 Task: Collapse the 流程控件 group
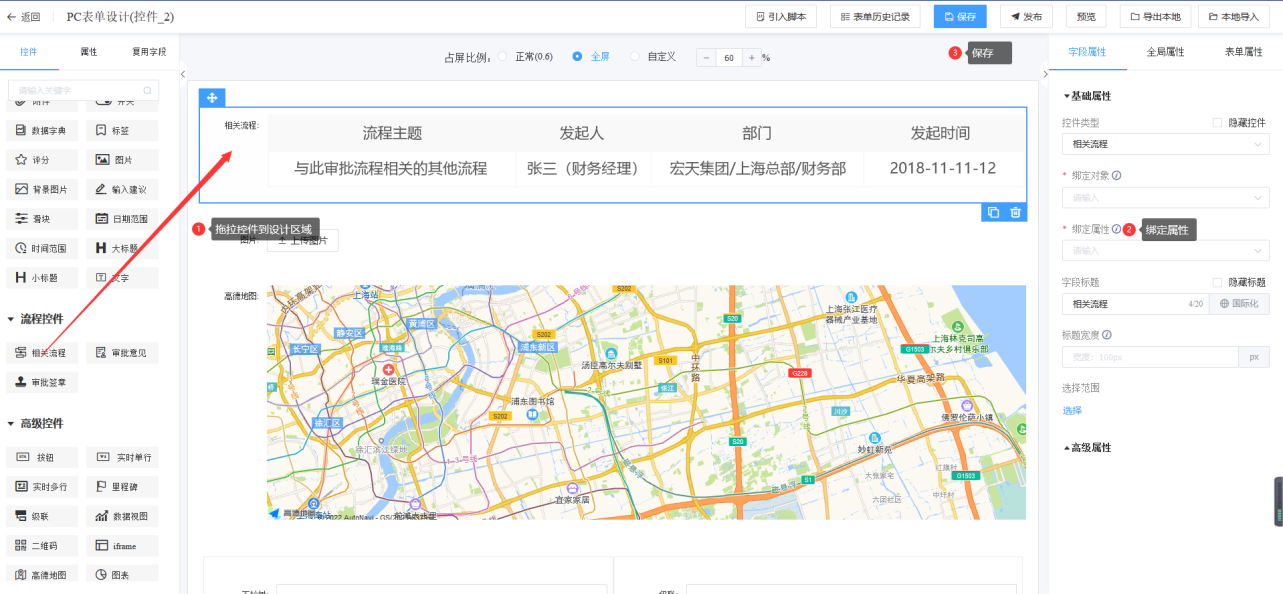pos(35,319)
